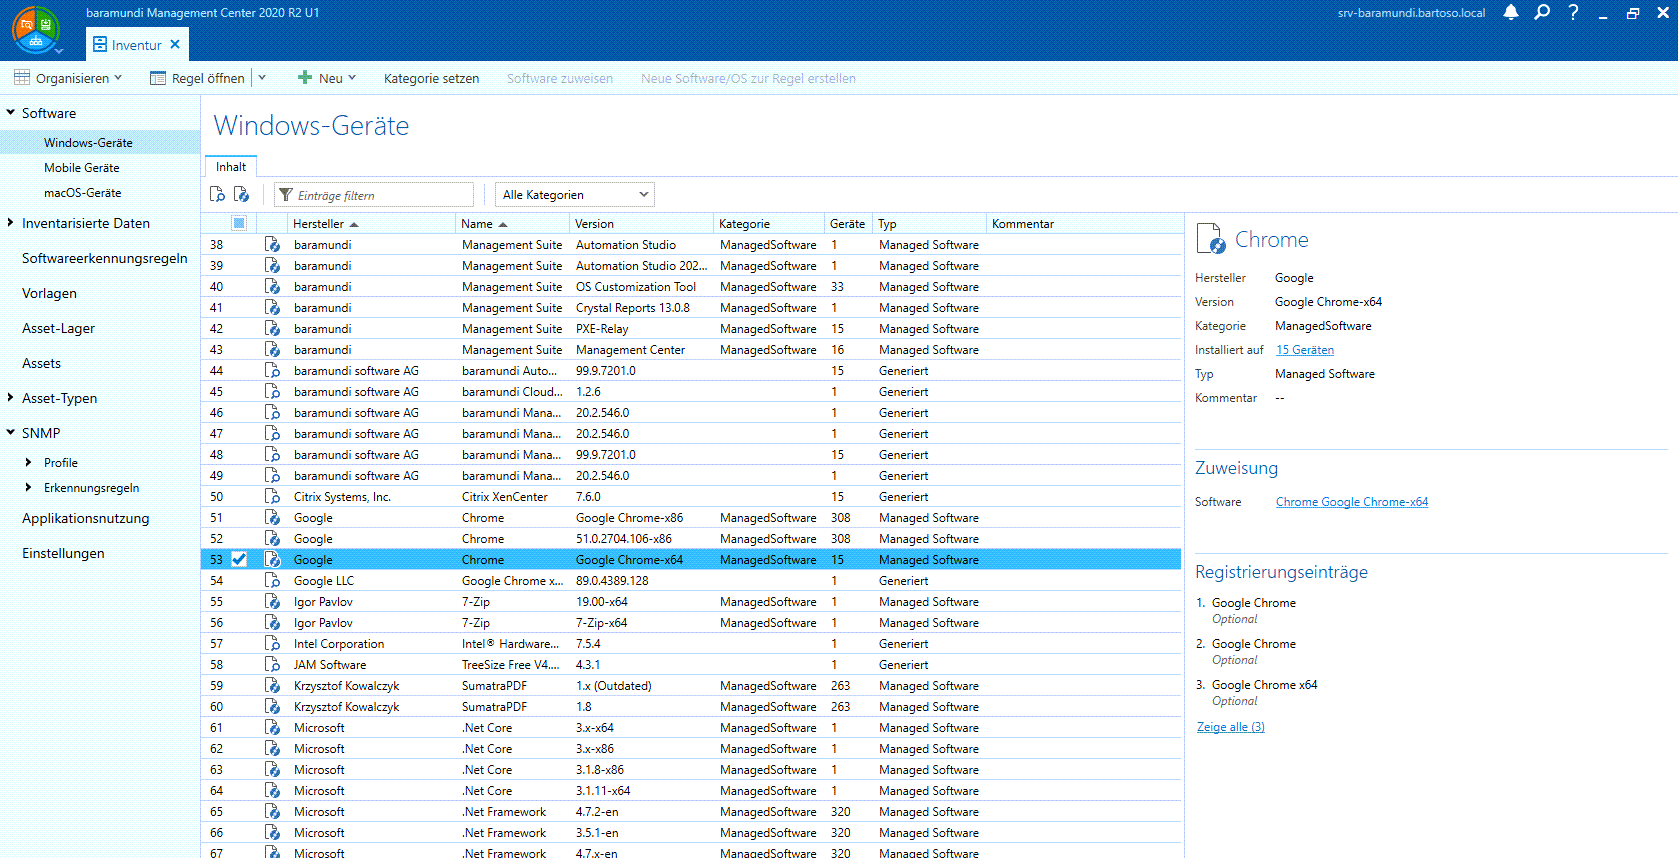Click Chrome detail panel header icon
The width and height of the screenshot is (1678, 858).
point(1210,239)
